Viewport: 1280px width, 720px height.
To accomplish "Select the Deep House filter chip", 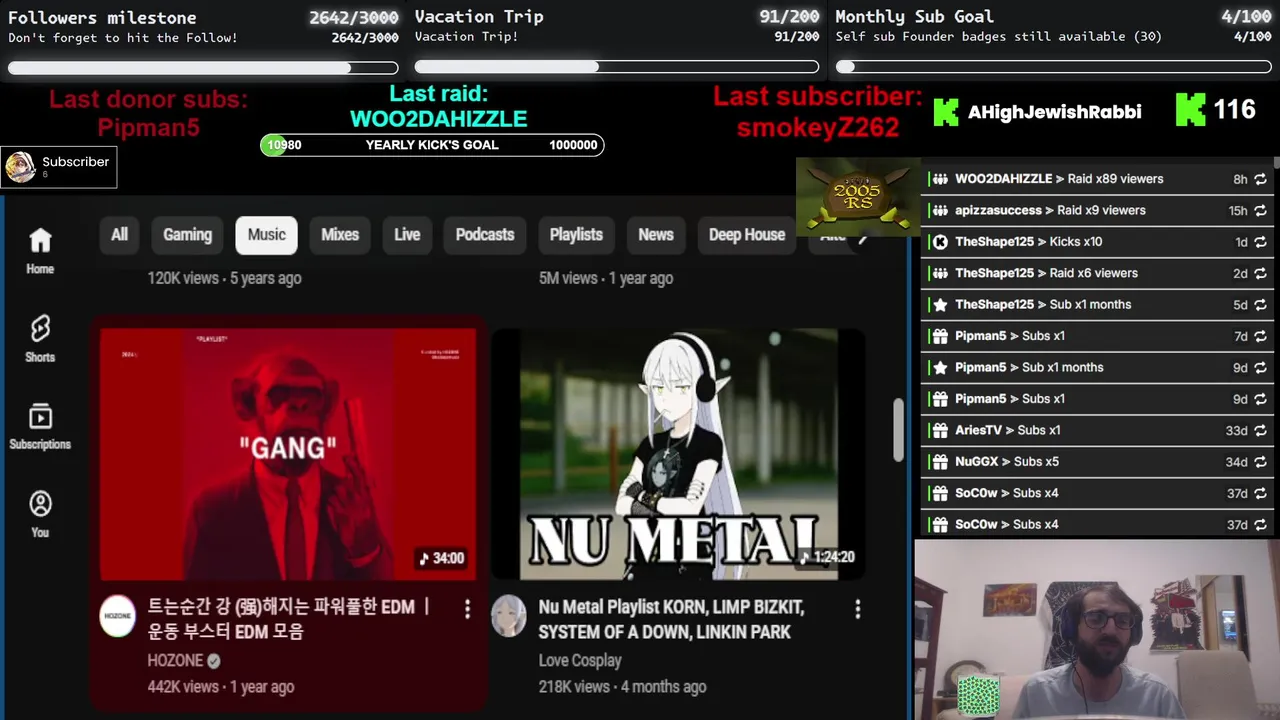I will pos(747,235).
